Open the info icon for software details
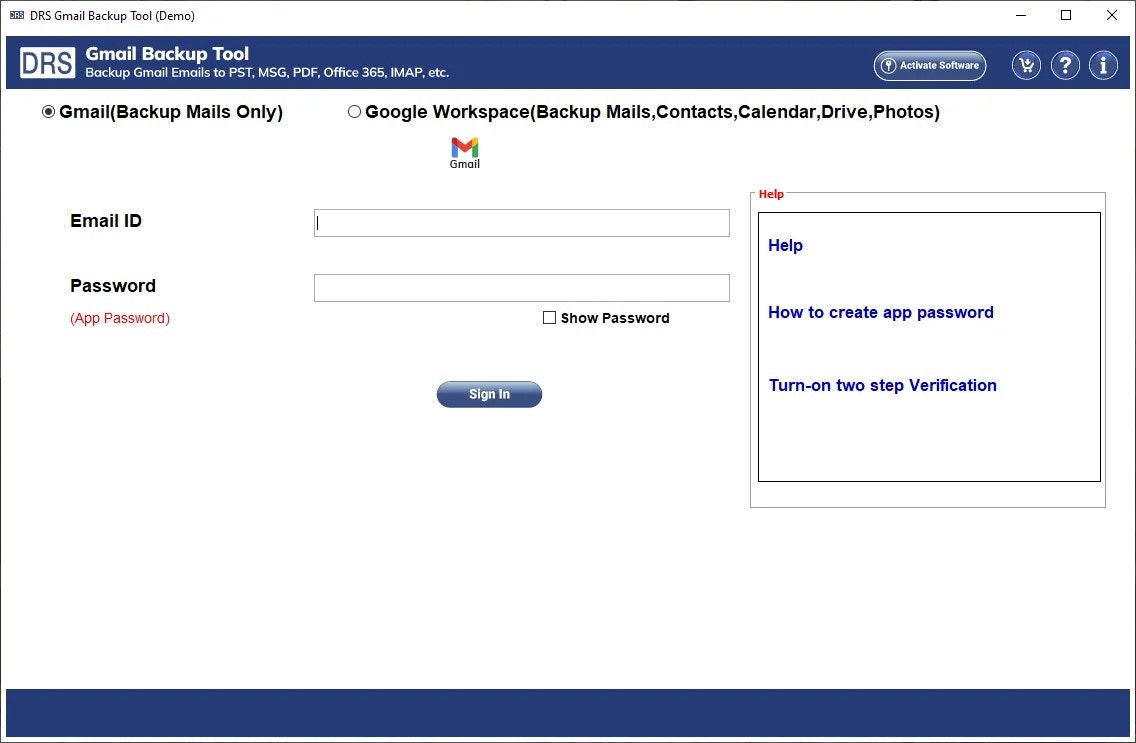Viewport: 1136px width, 743px height. point(1103,65)
